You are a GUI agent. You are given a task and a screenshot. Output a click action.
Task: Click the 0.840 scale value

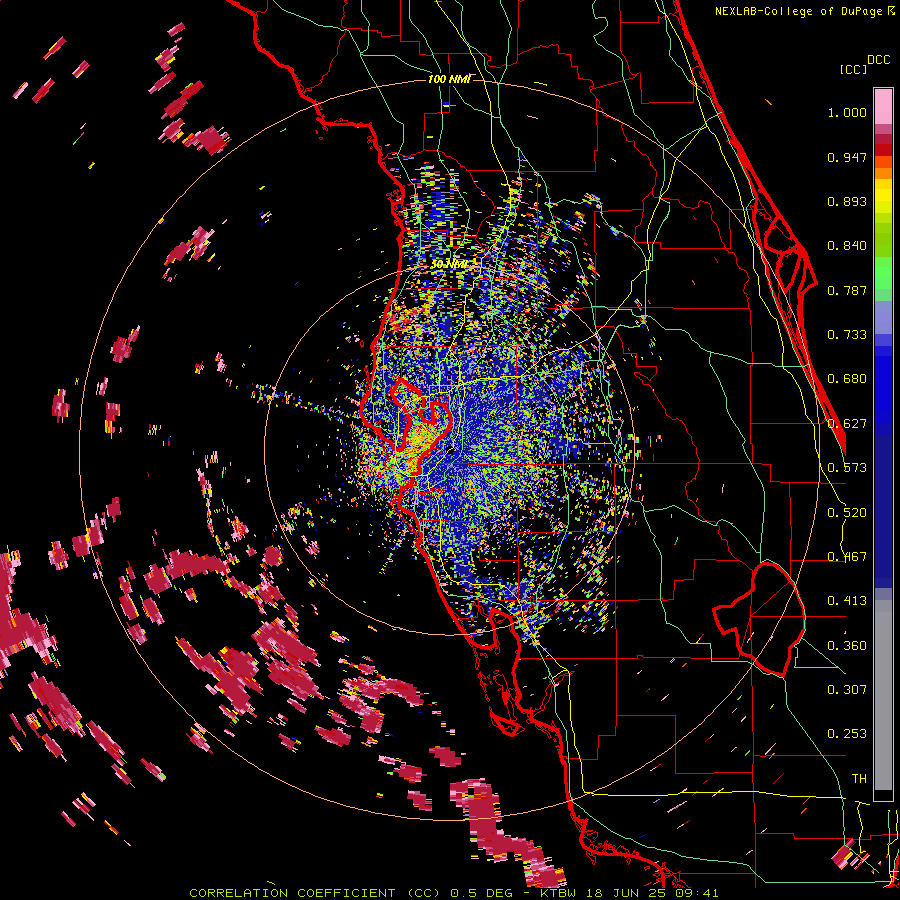[847, 246]
